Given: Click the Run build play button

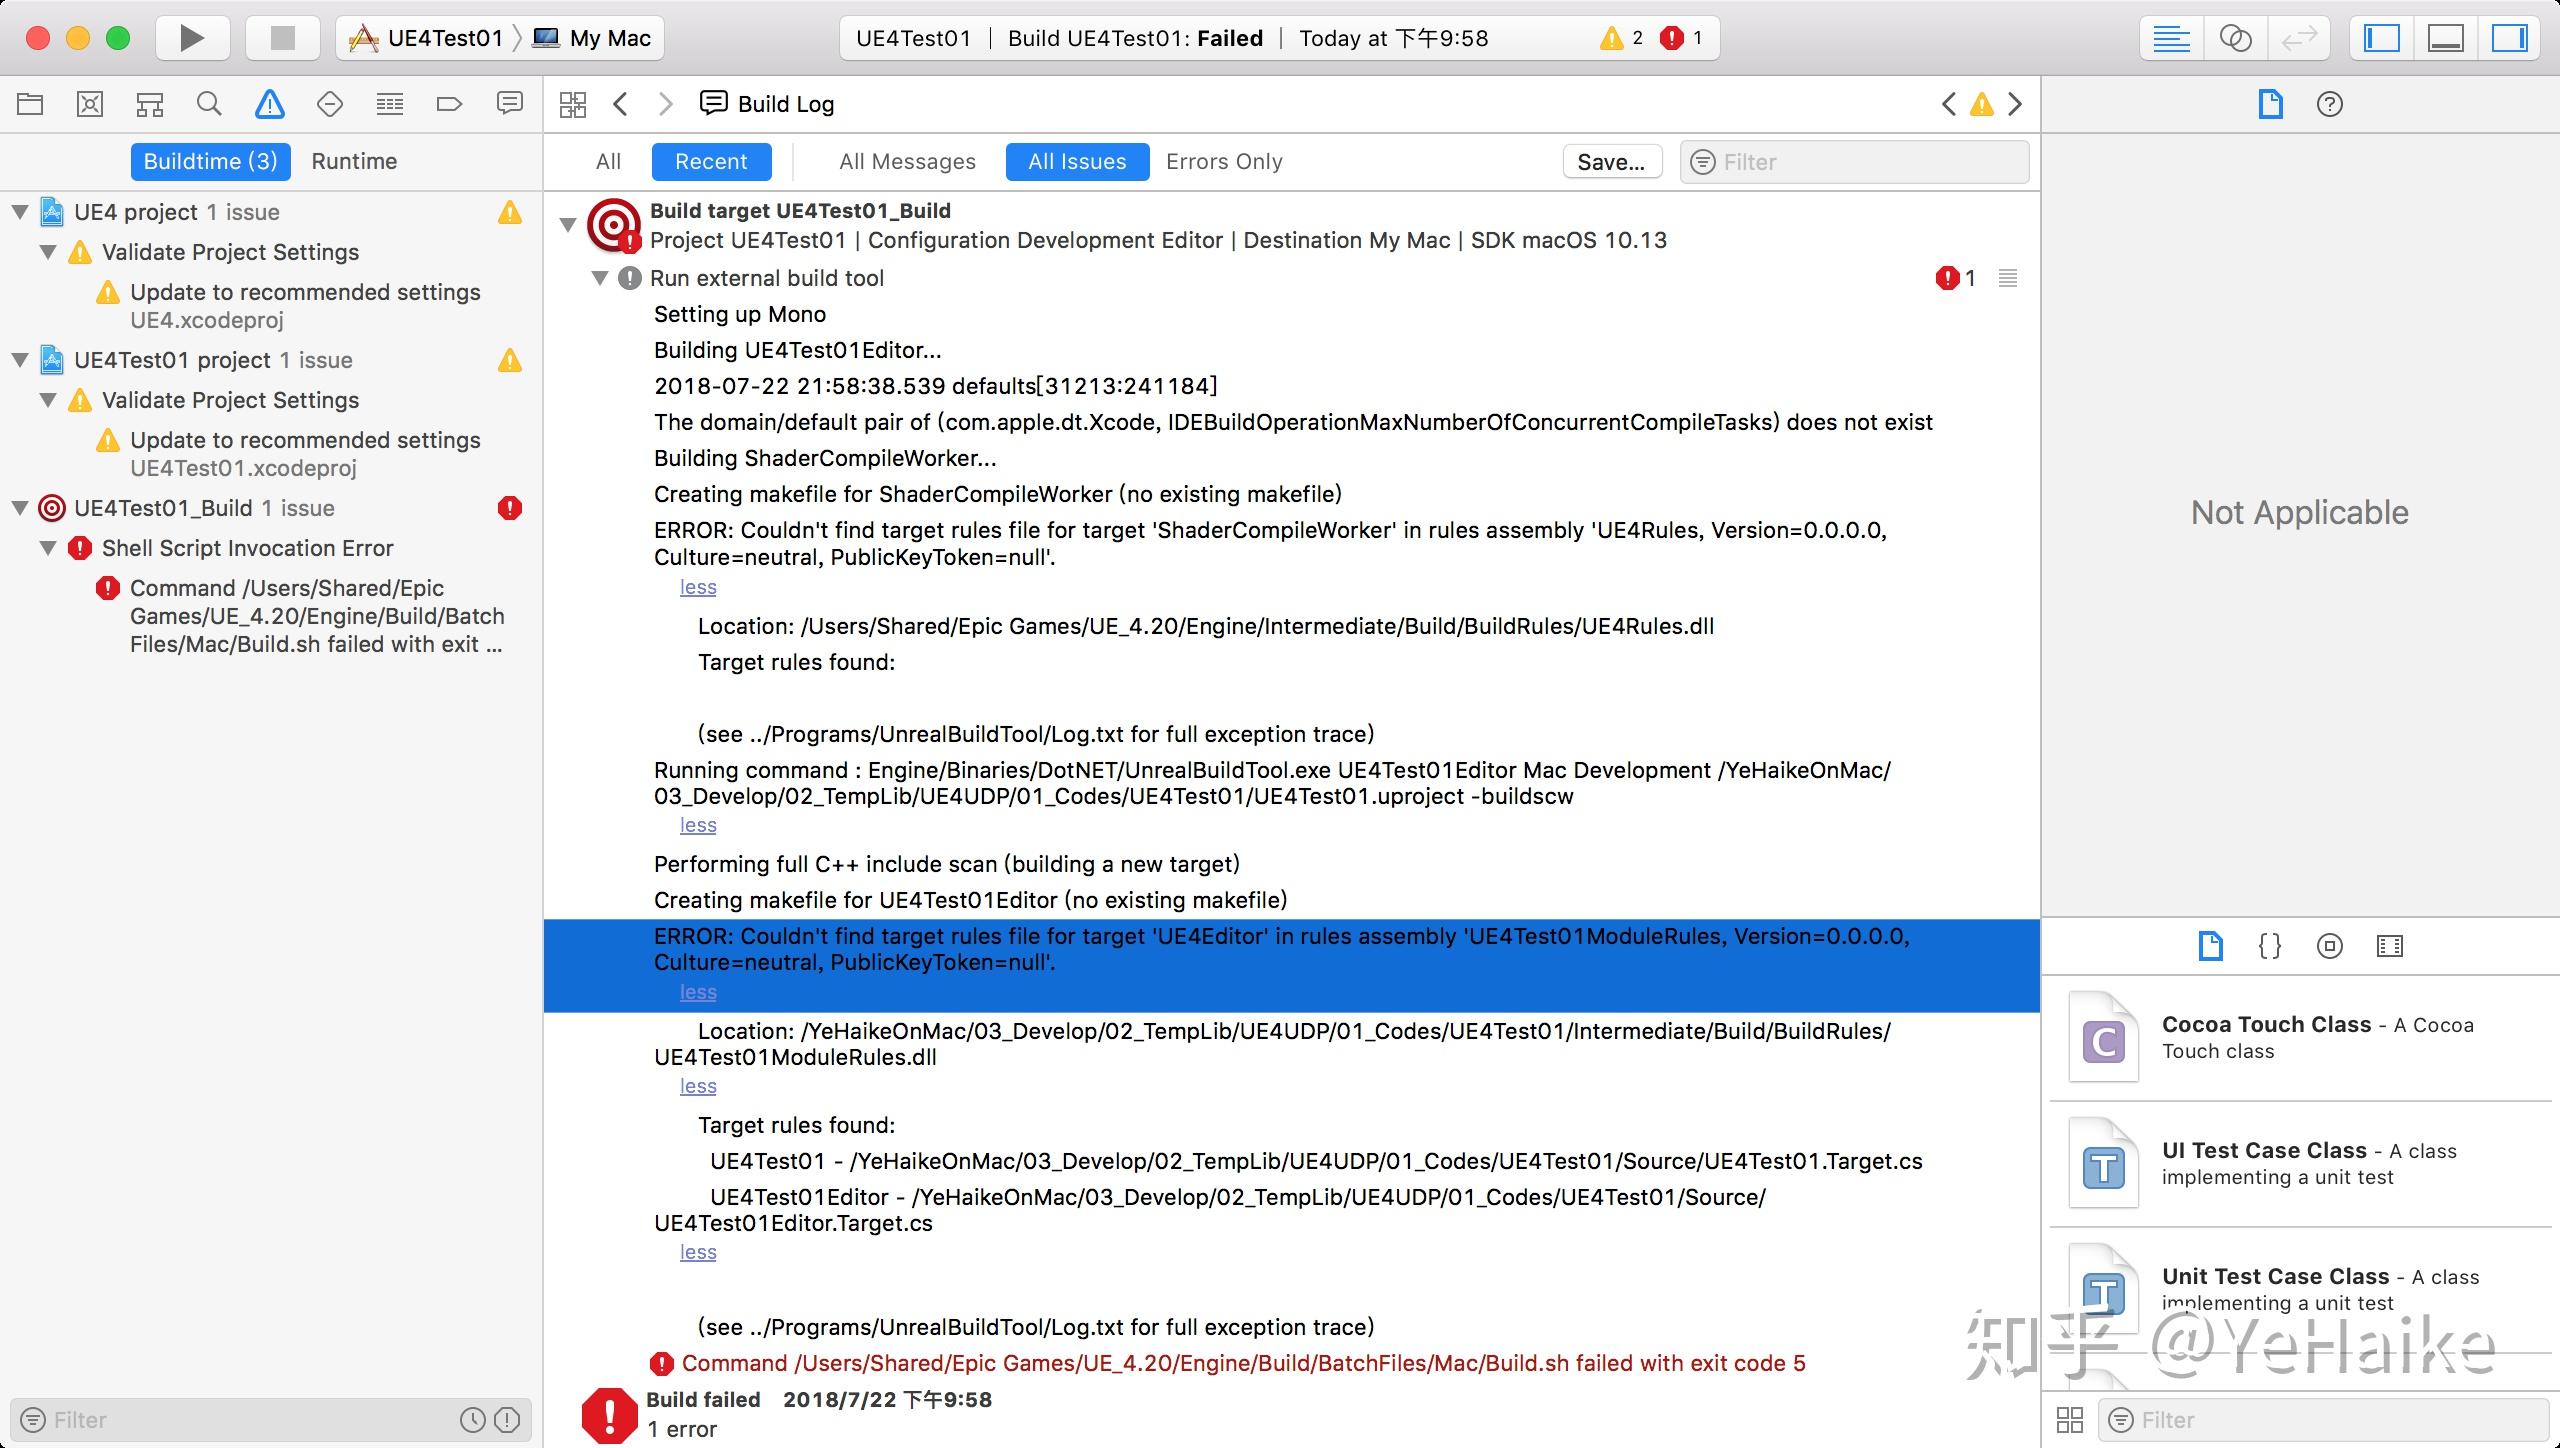Looking at the screenshot, I should click(x=192, y=38).
